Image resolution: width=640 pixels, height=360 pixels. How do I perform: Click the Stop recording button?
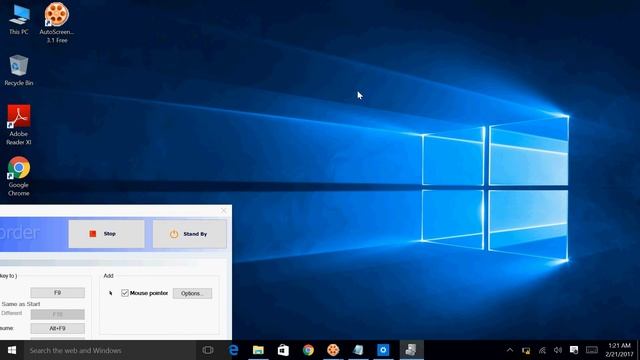[x=106, y=234]
